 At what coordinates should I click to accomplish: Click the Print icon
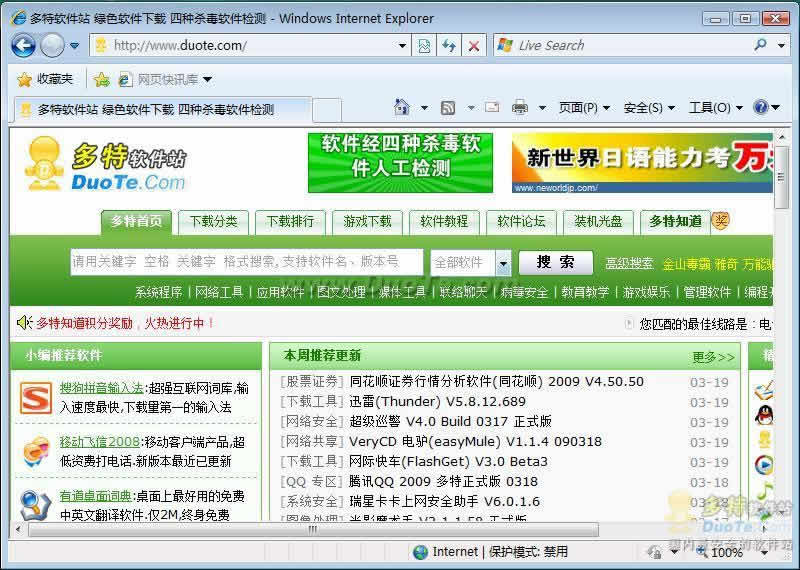[520, 108]
